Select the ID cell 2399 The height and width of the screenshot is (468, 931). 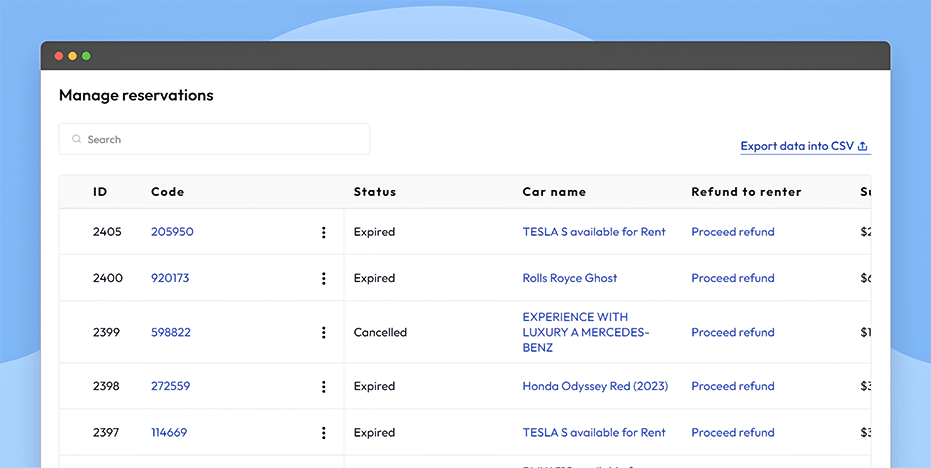[106, 332]
